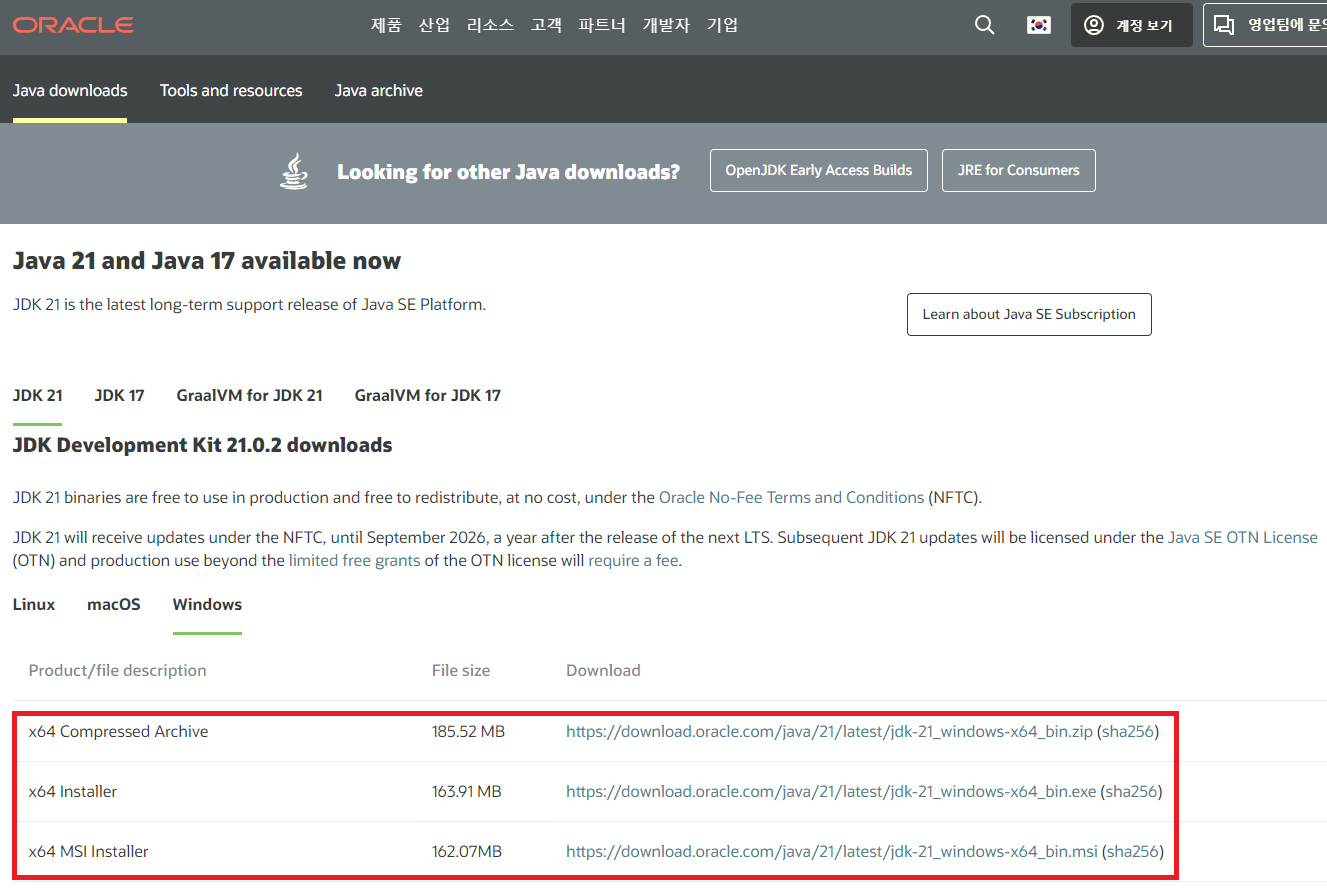Click Learn about Java SE Subscription

point(1029,314)
